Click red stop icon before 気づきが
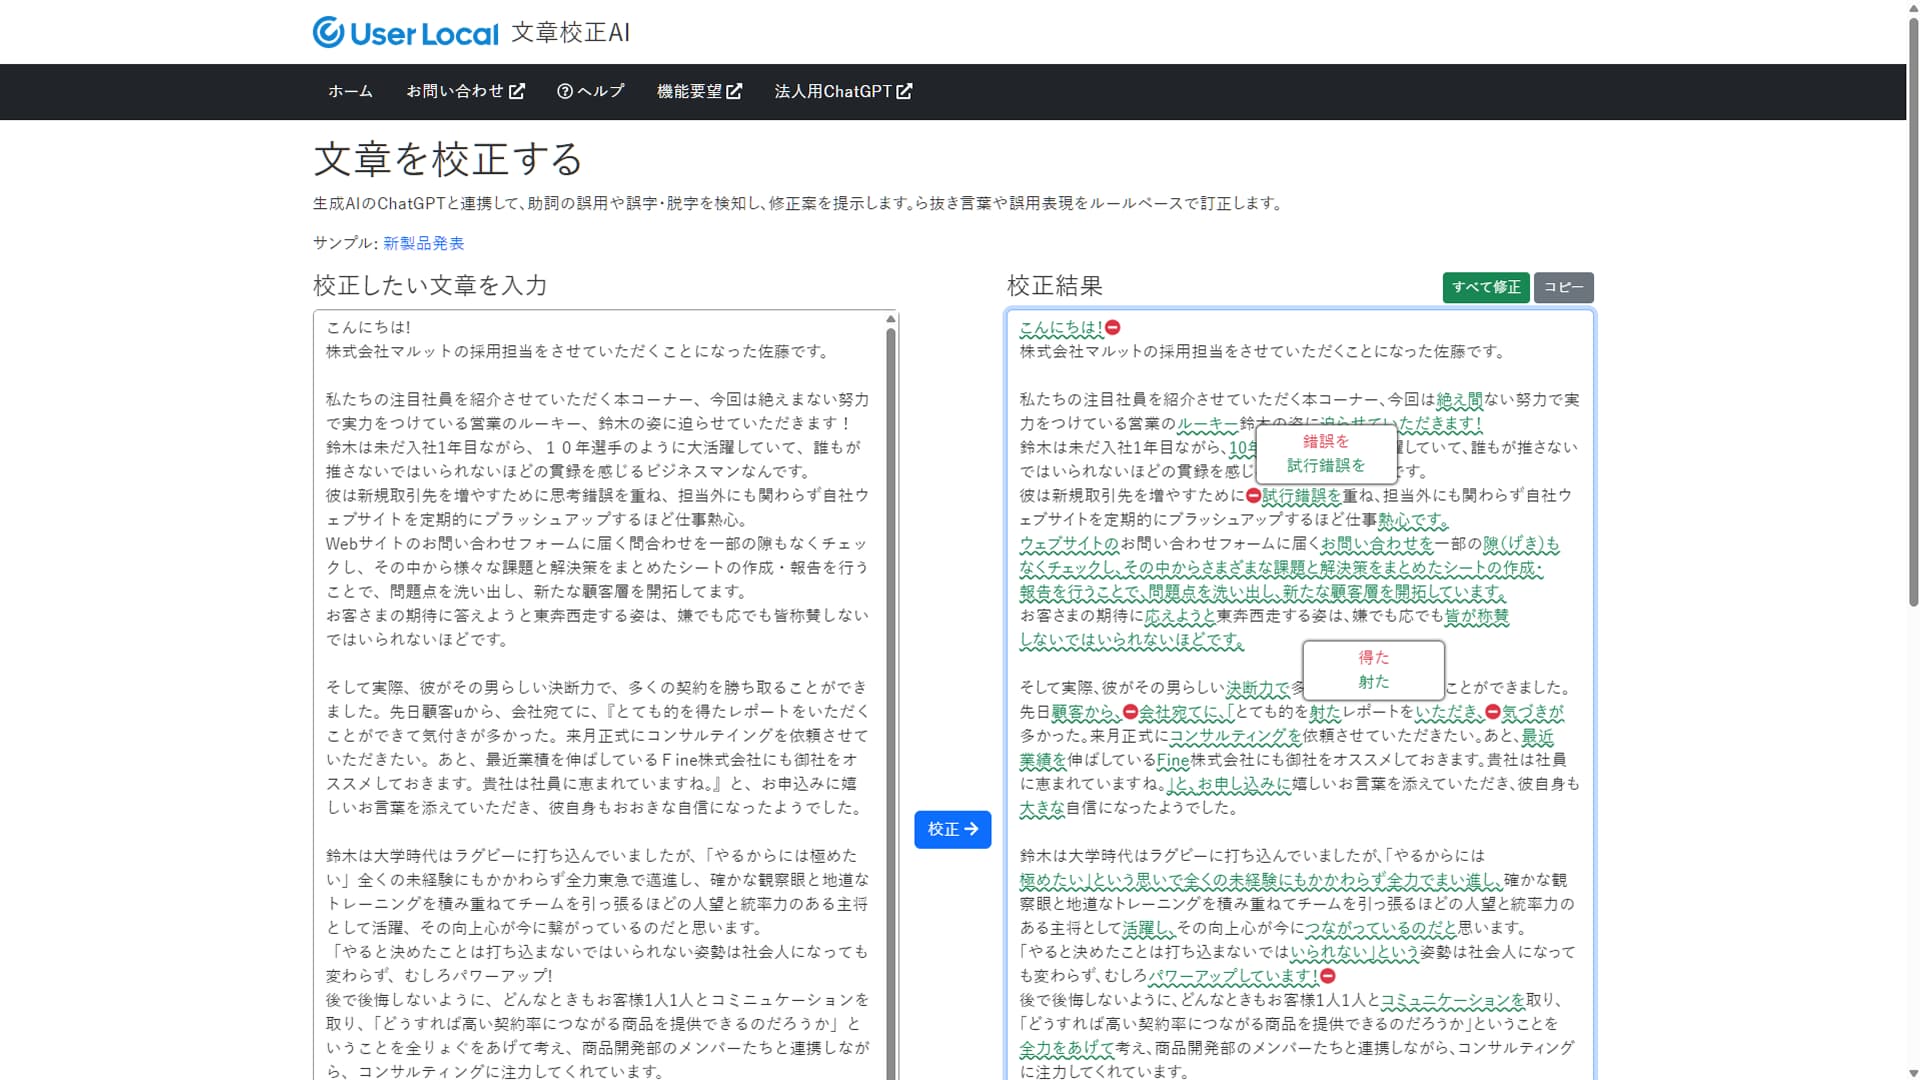1920x1080 pixels. [x=1492, y=712]
